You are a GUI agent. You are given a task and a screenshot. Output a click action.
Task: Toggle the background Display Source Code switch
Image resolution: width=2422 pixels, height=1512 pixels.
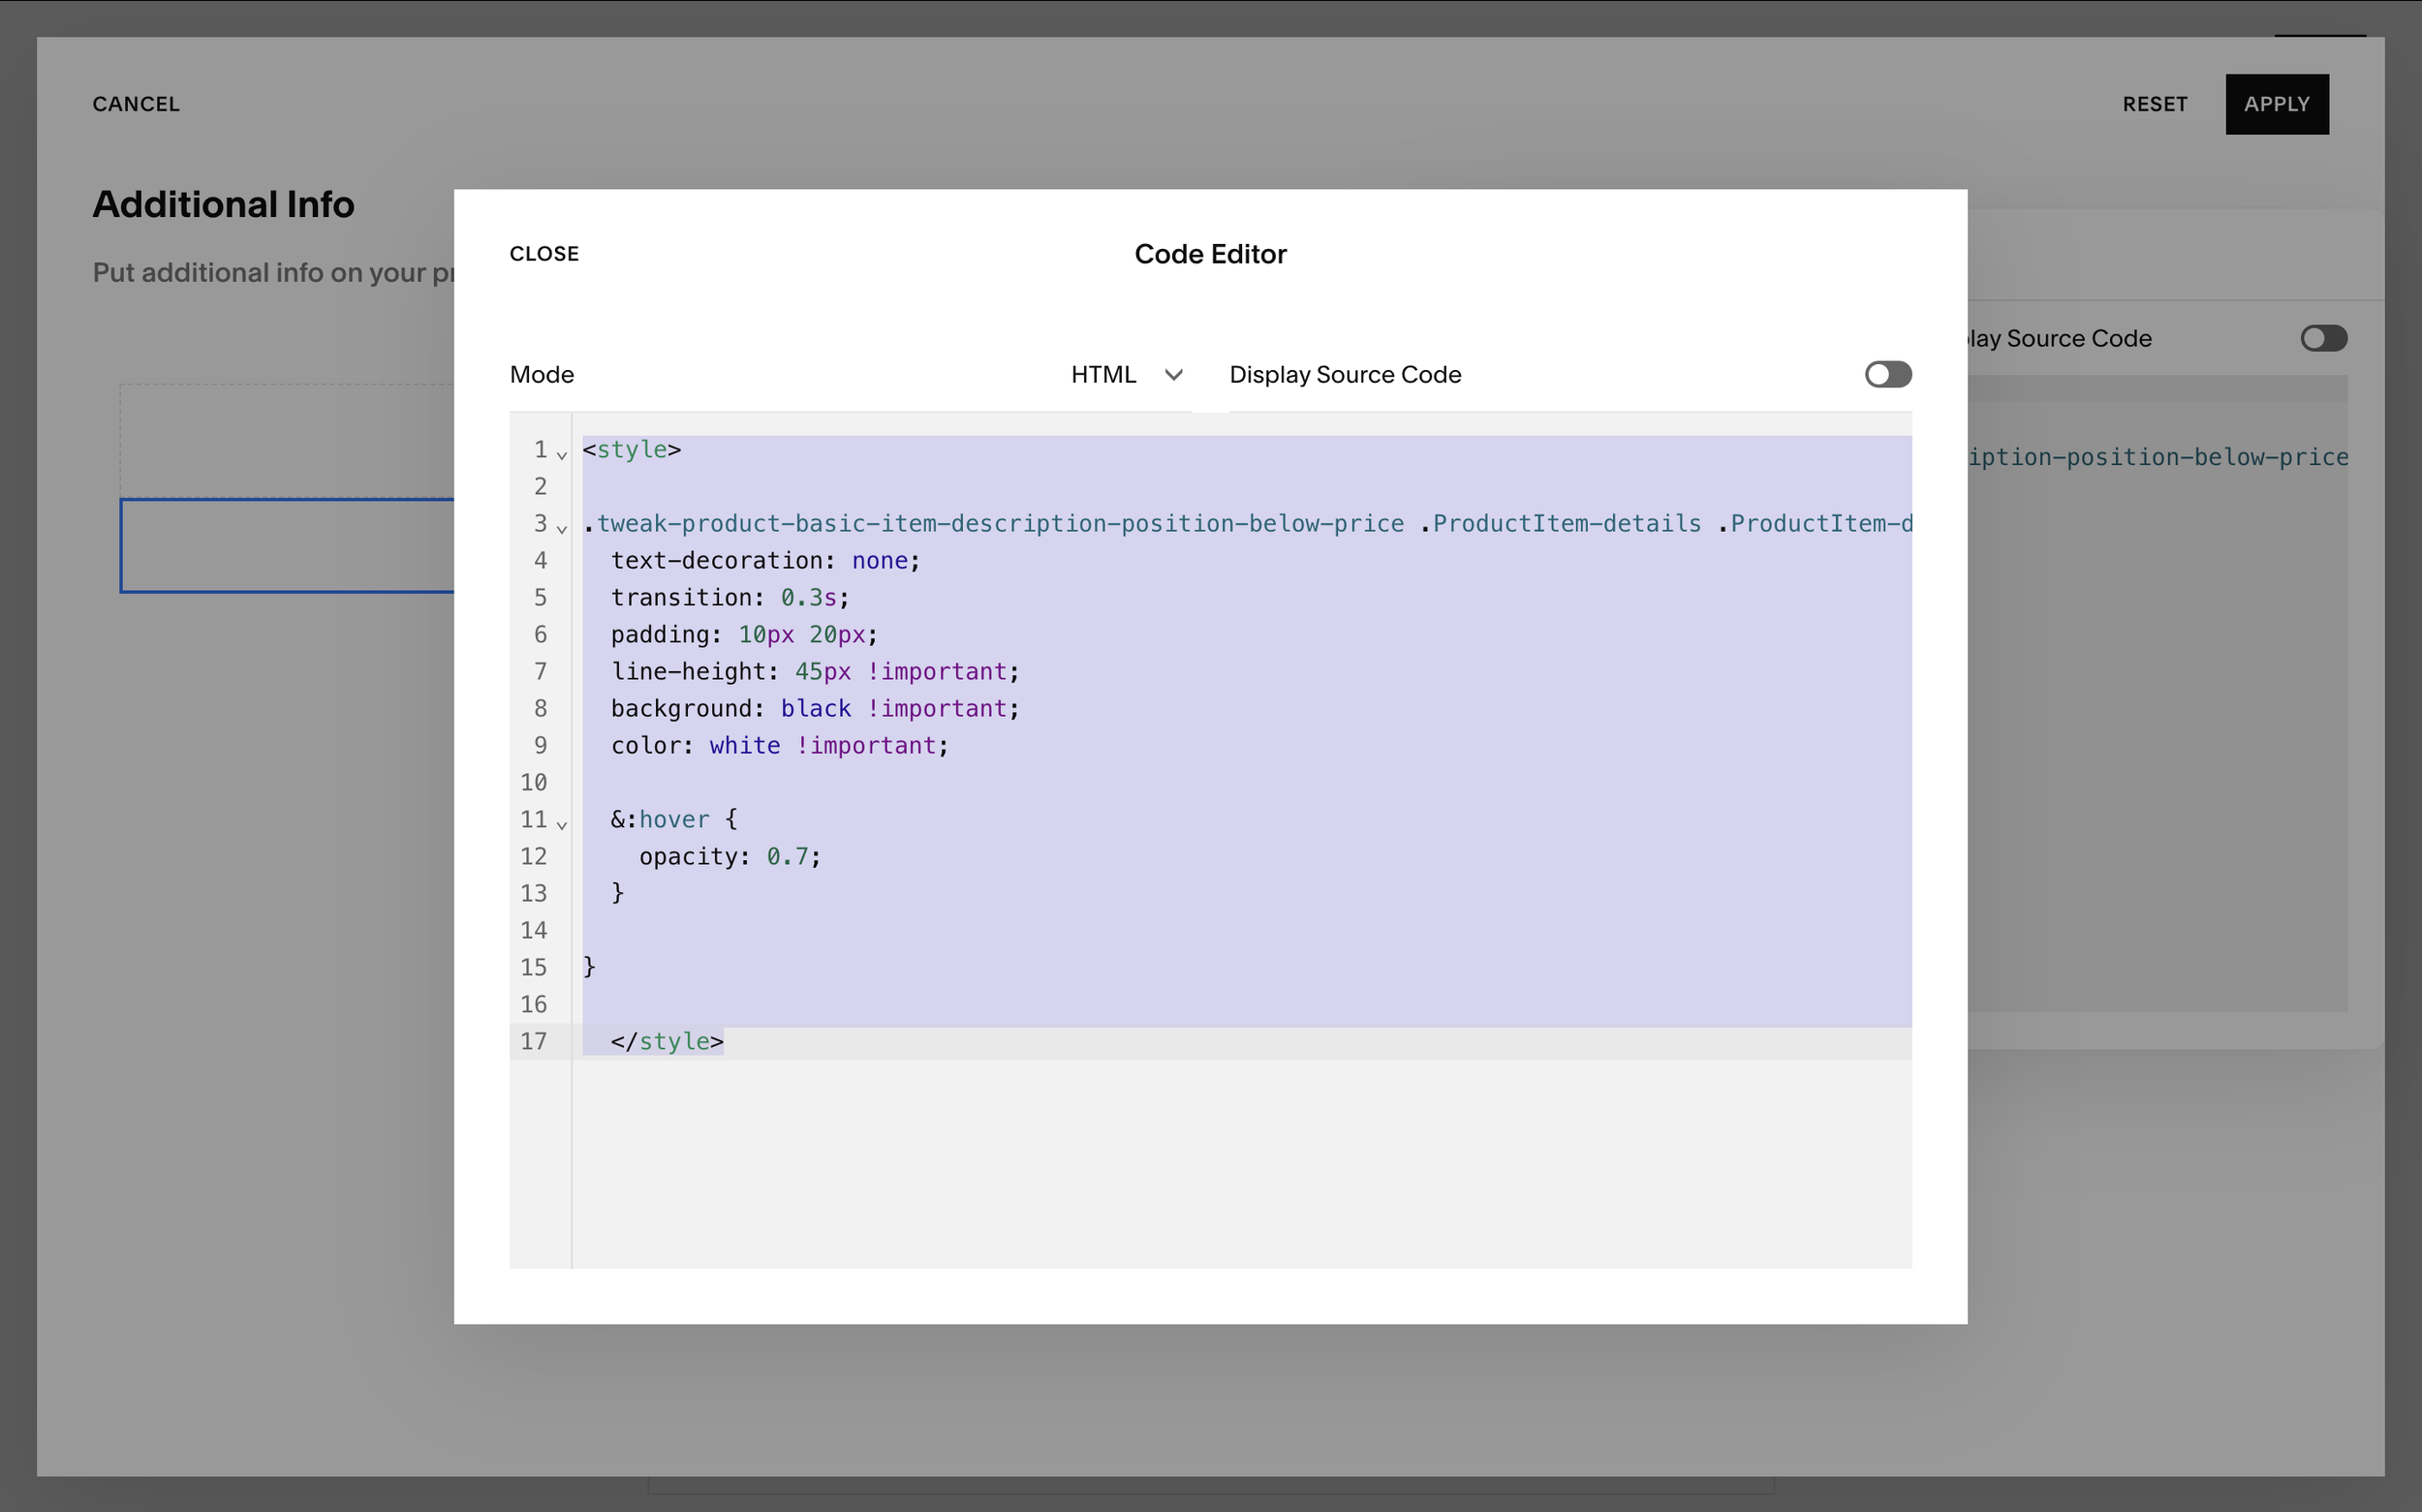[x=2322, y=339]
